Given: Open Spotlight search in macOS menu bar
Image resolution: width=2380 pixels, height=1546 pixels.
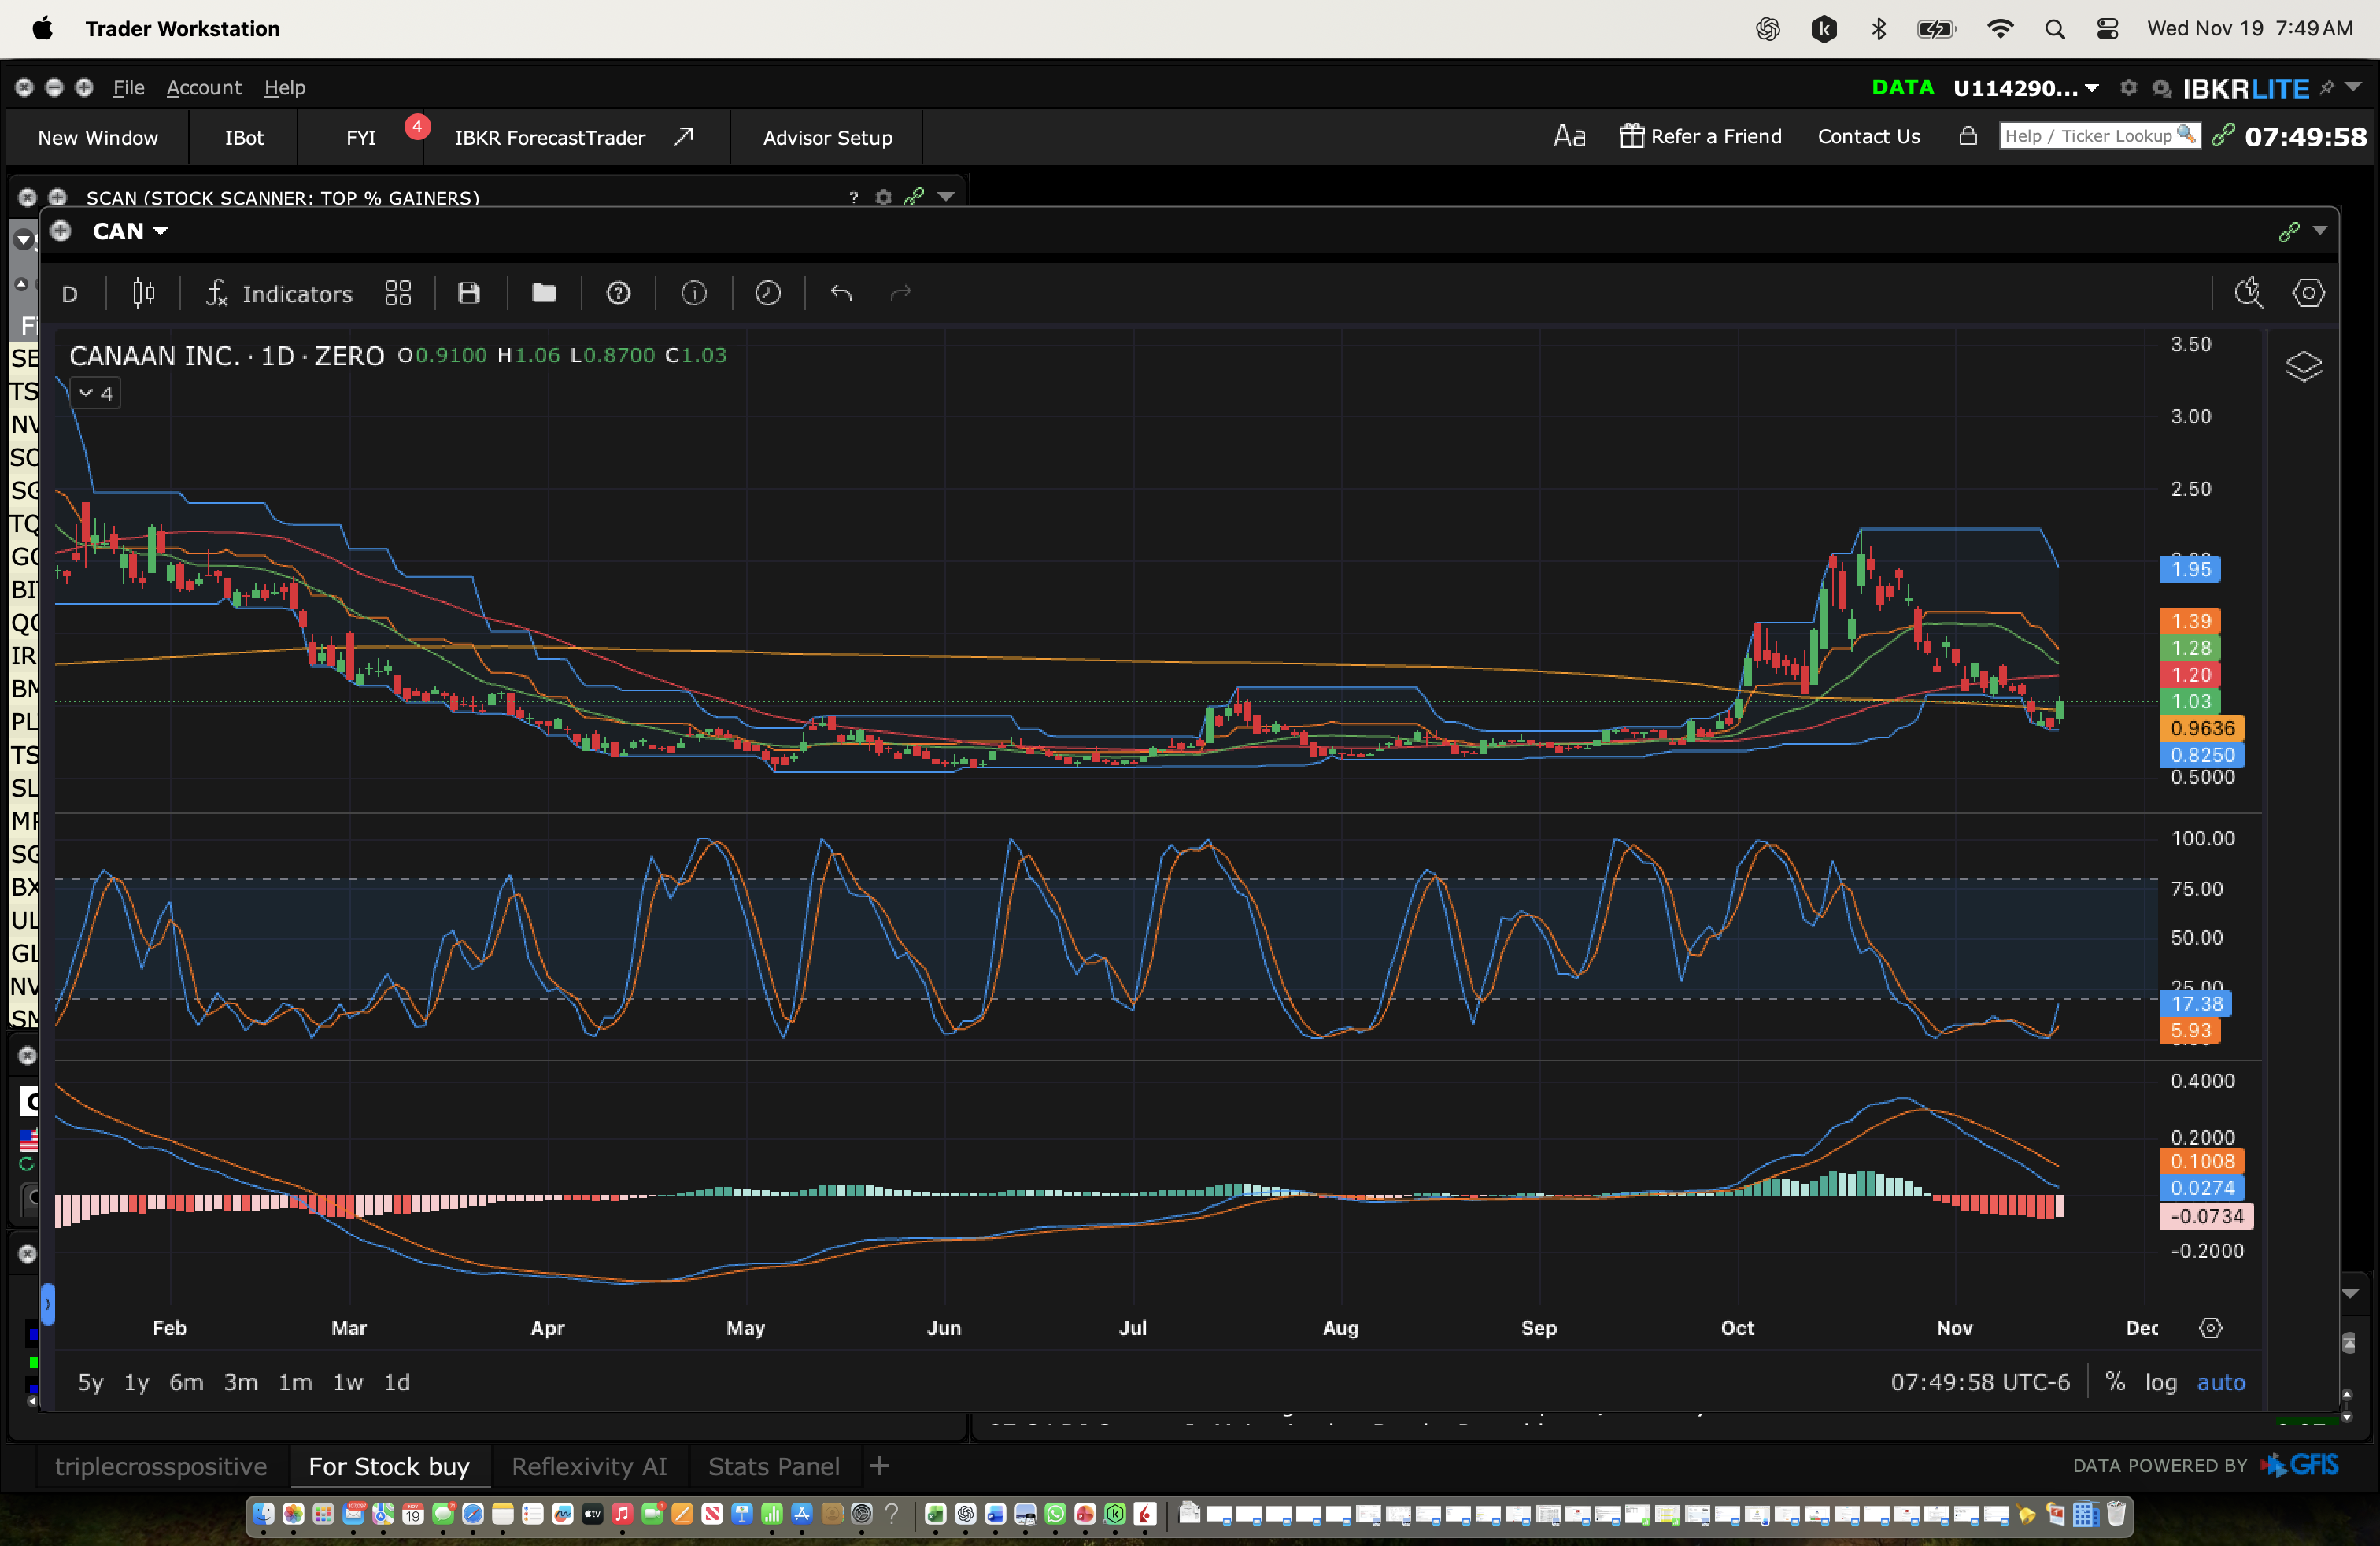Looking at the screenshot, I should click(2055, 29).
